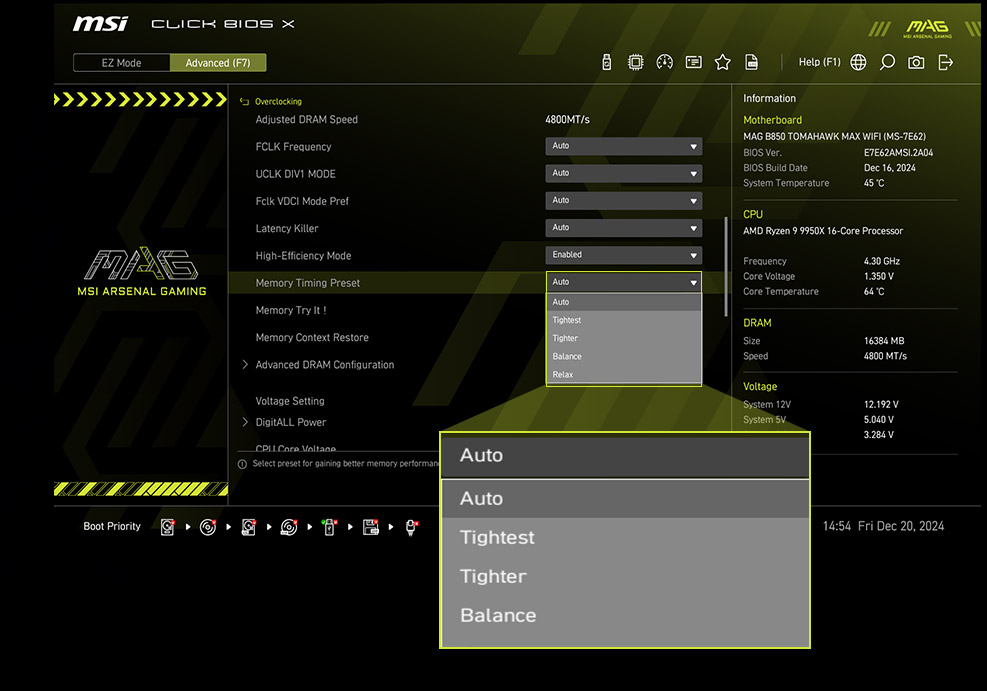
Task: Click the CD/DVD drive boot priority icon
Action: pos(208,526)
